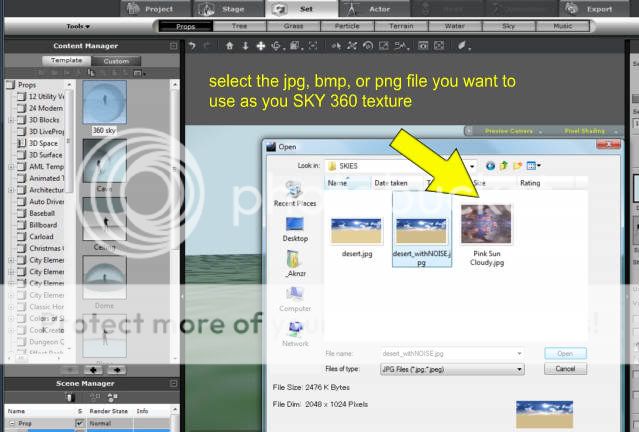Switch to the Export tab
Screen dimensions: 639x432
click(592, 9)
